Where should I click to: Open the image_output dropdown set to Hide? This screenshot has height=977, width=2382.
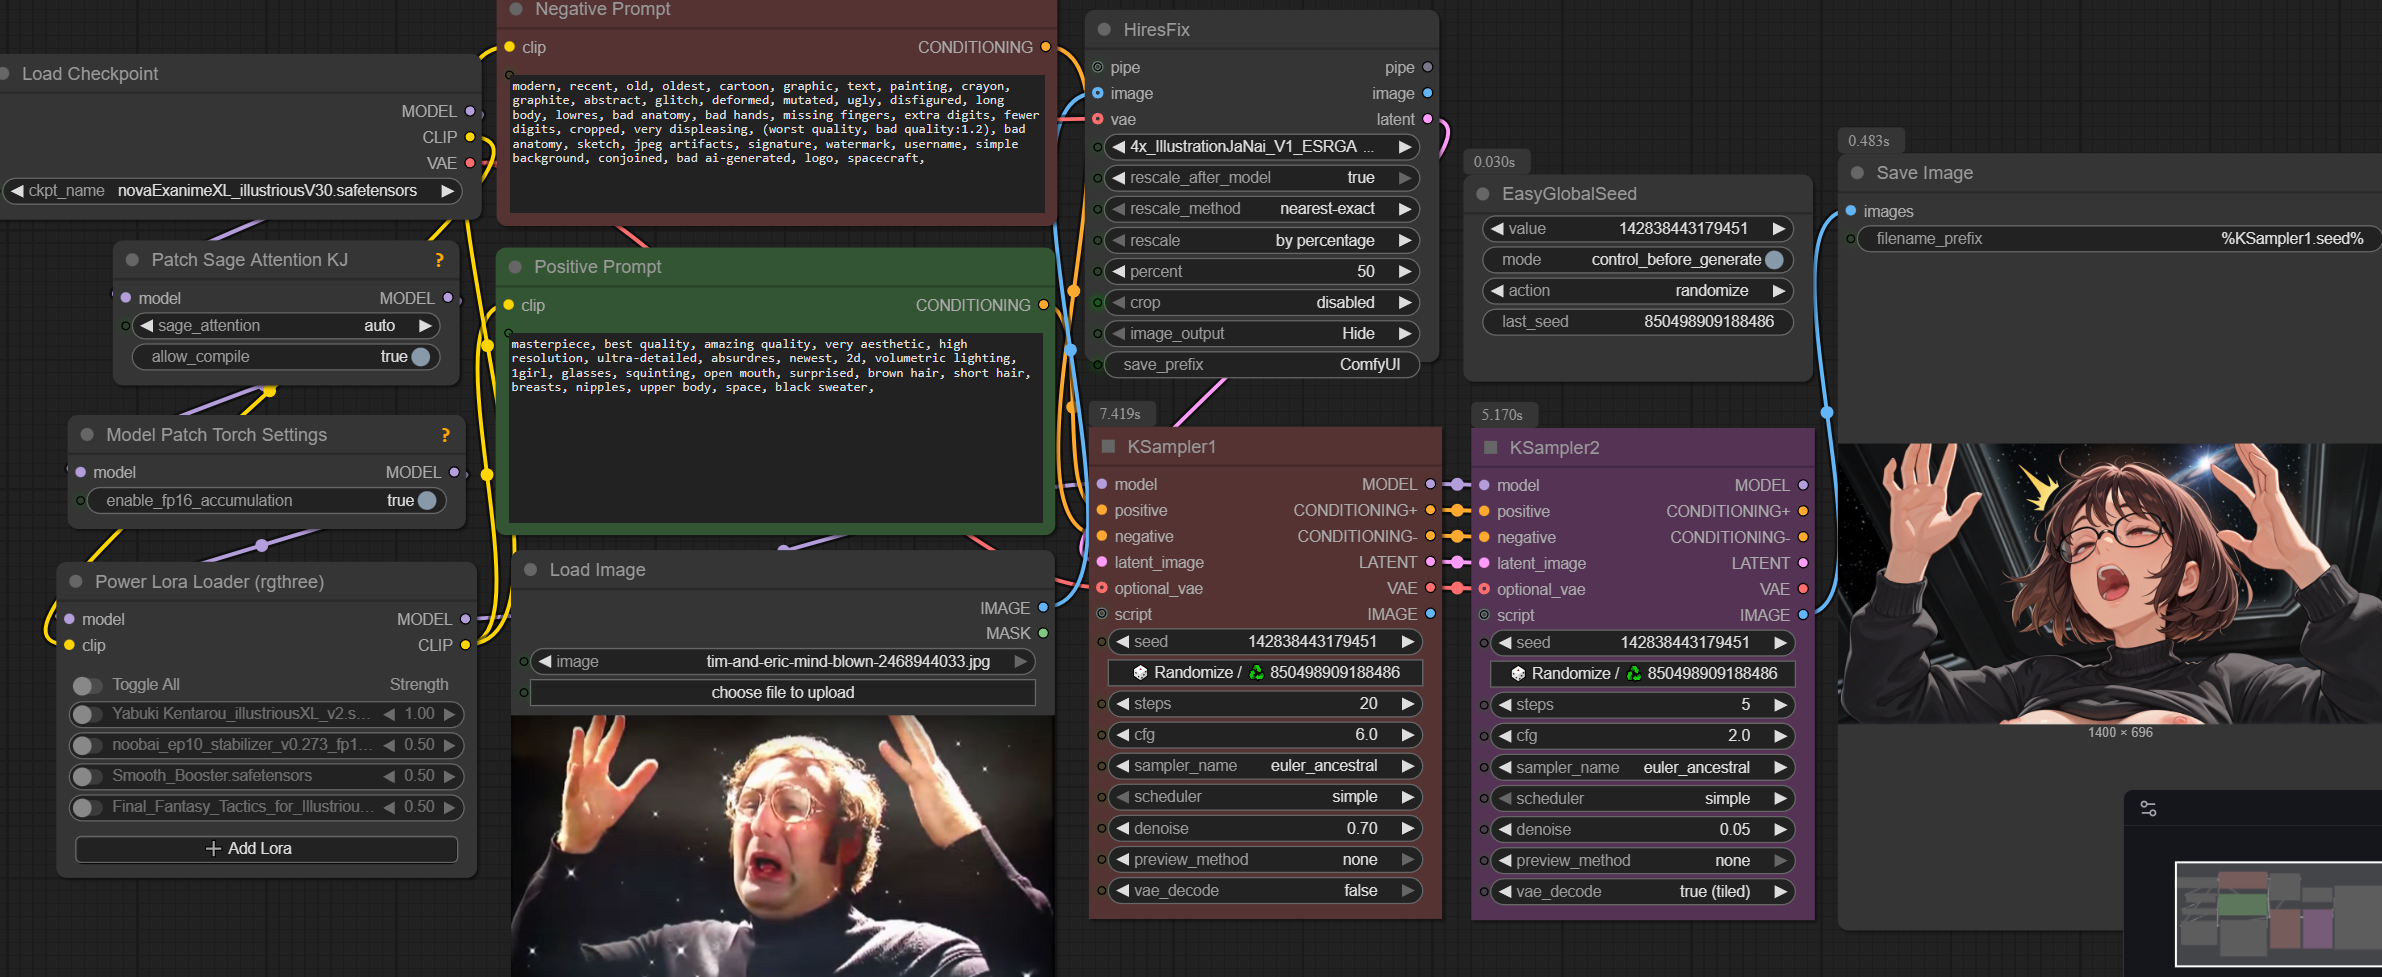[x=1262, y=334]
